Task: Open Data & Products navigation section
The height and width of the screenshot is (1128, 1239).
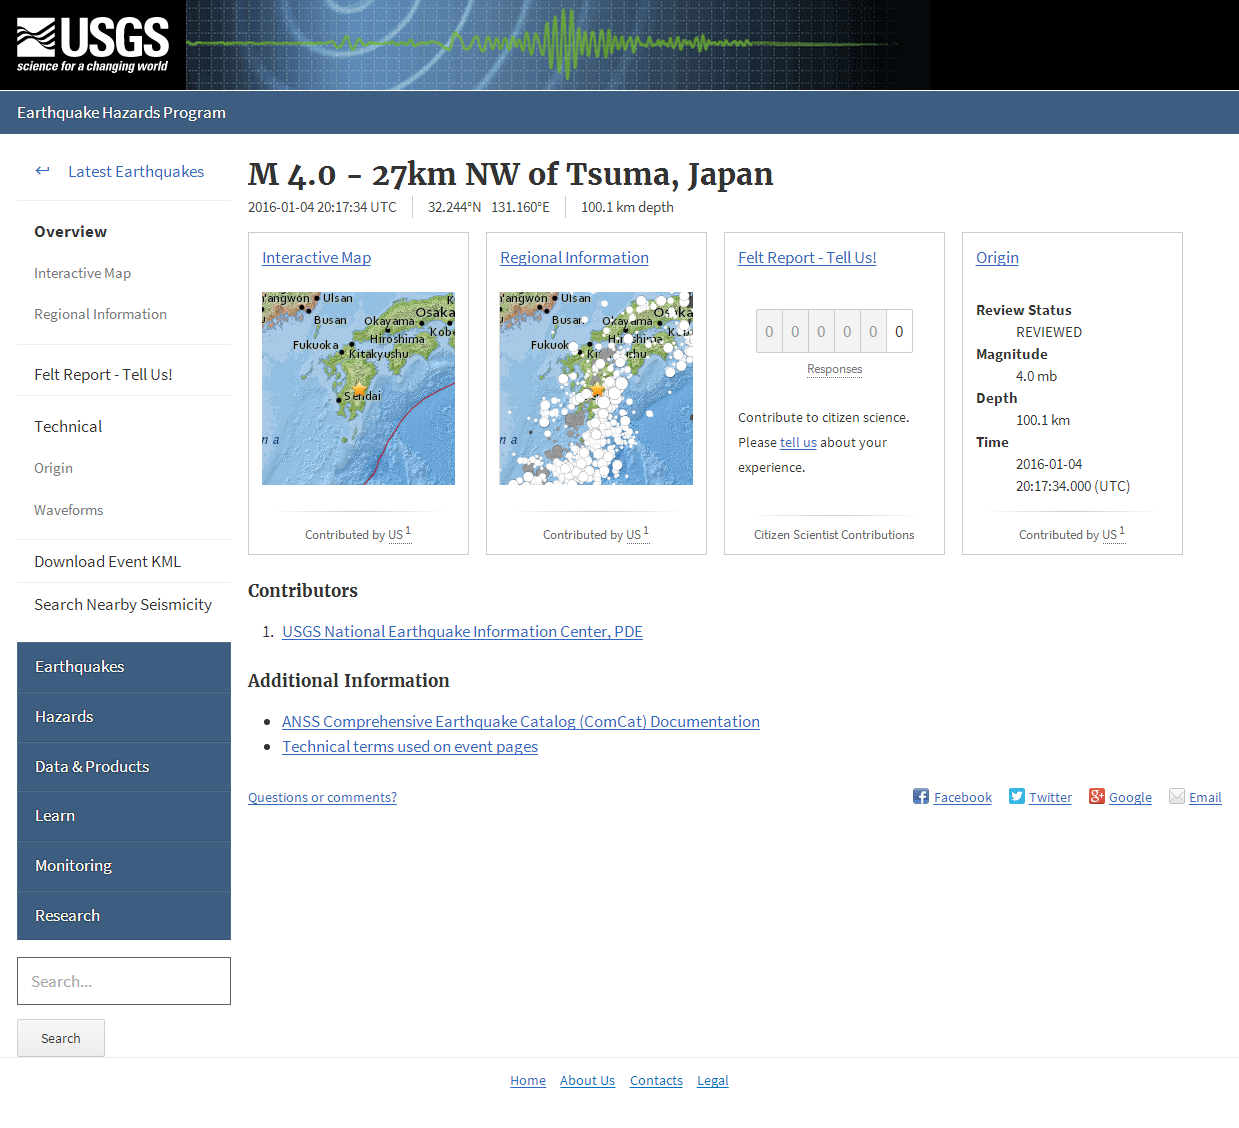Action: [124, 767]
